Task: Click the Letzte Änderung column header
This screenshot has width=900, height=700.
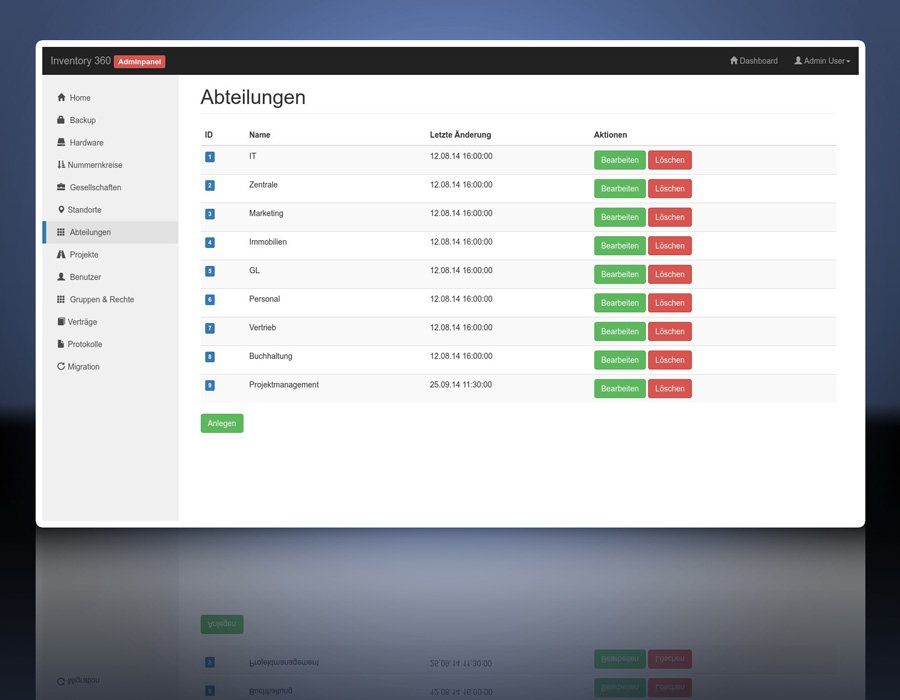Action: tap(460, 135)
